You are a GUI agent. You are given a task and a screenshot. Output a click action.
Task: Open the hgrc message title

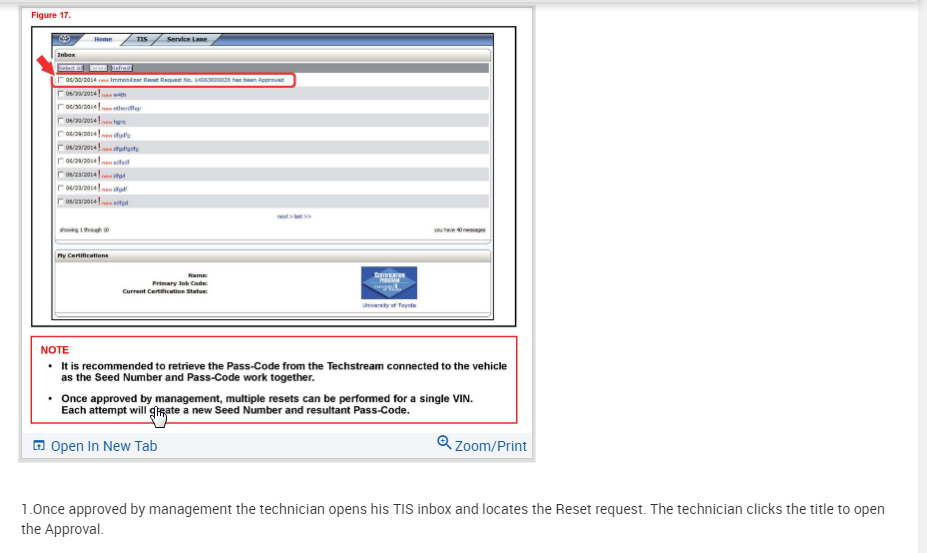[119, 122]
